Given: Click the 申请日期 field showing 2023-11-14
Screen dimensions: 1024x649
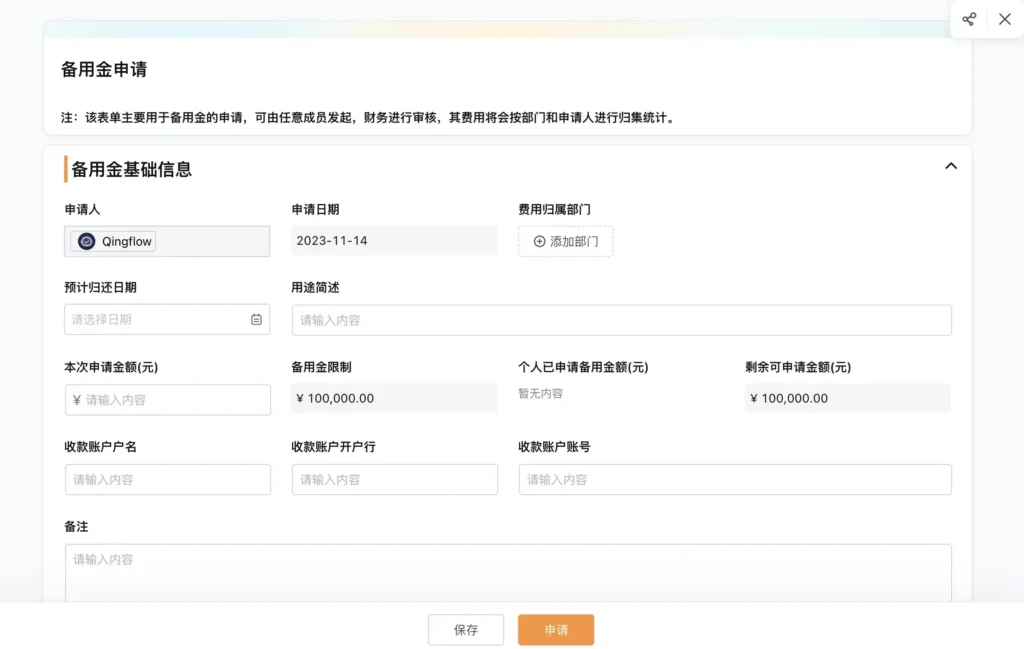Looking at the screenshot, I should pyautogui.click(x=394, y=241).
